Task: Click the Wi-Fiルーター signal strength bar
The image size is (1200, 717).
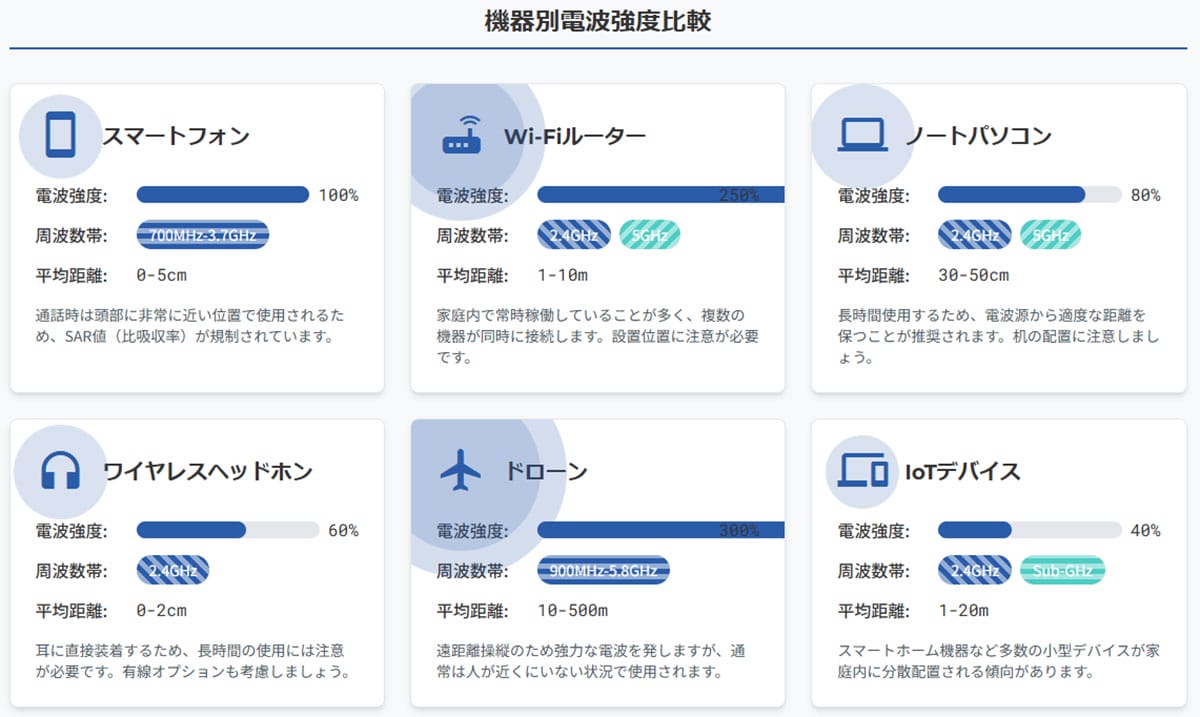Action: (x=661, y=195)
